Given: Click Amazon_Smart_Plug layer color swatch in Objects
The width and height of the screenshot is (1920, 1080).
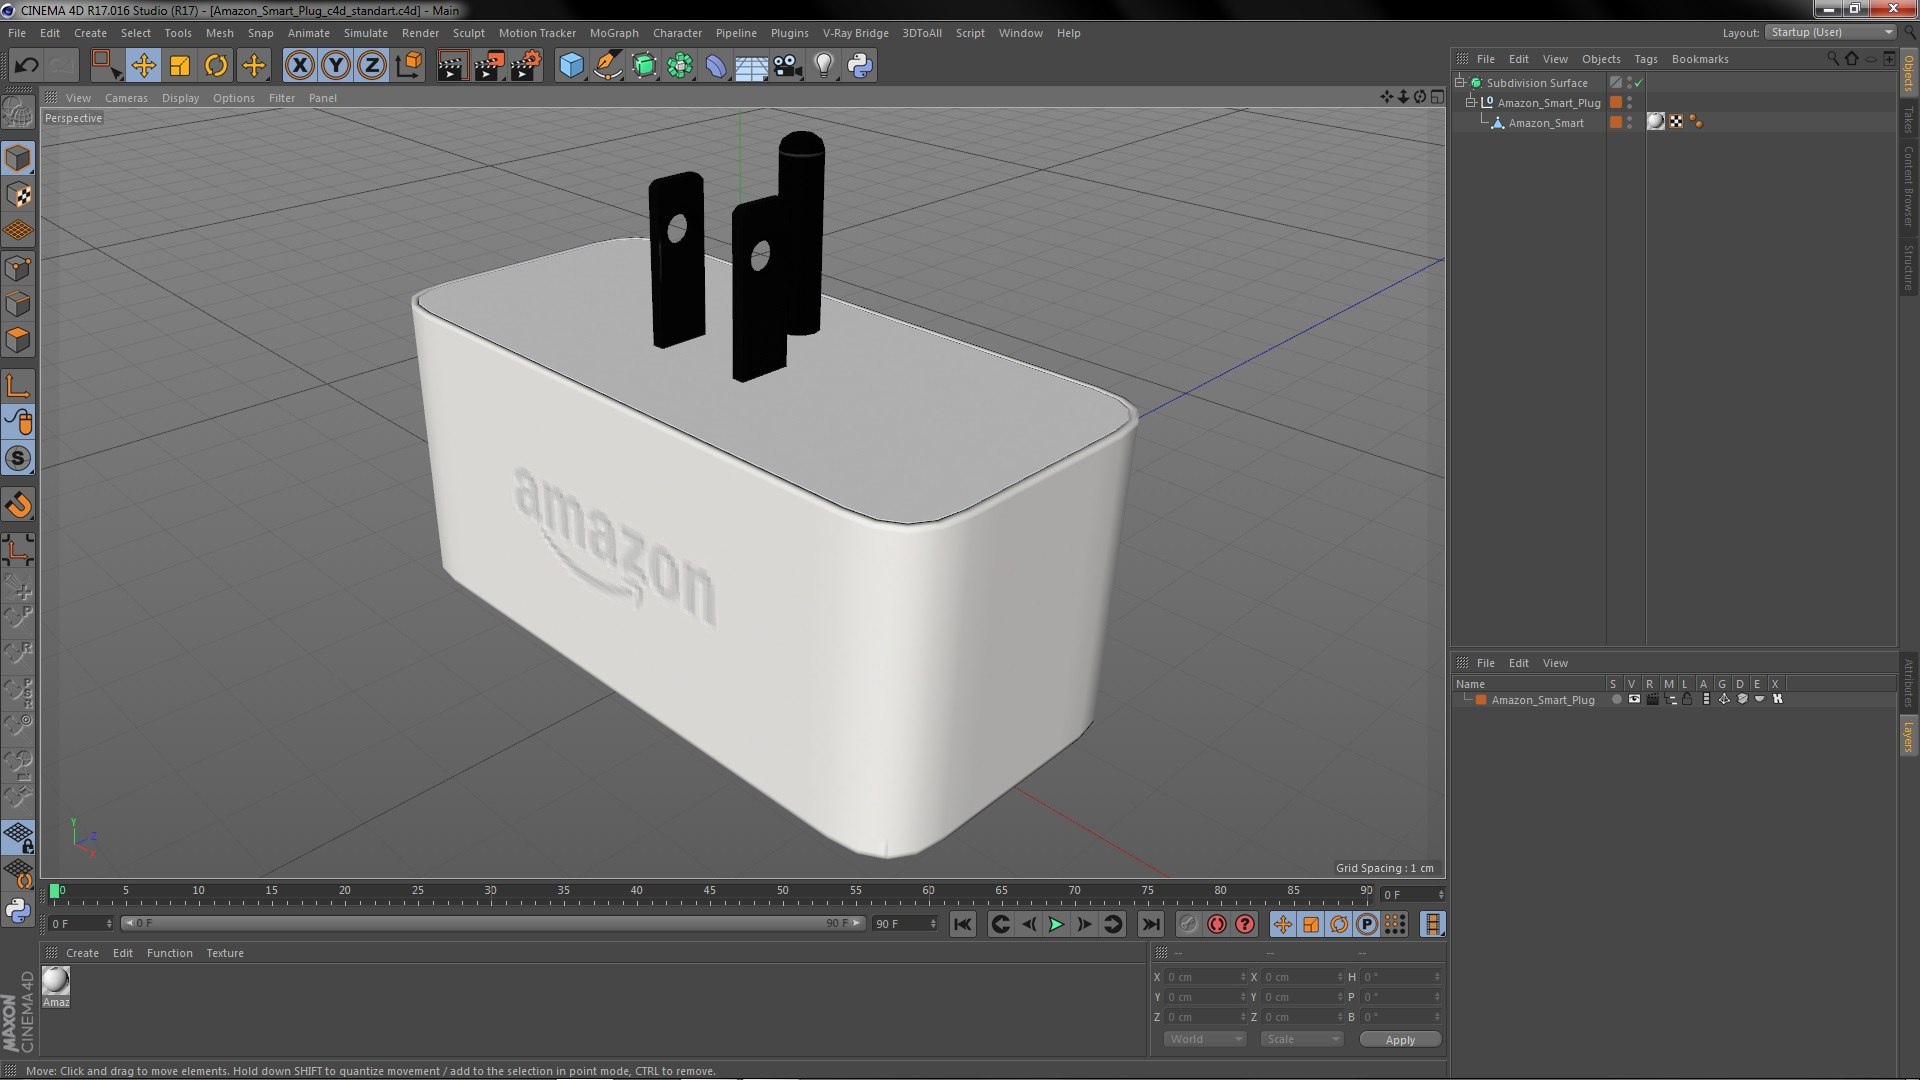Looking at the screenshot, I should coord(1615,102).
